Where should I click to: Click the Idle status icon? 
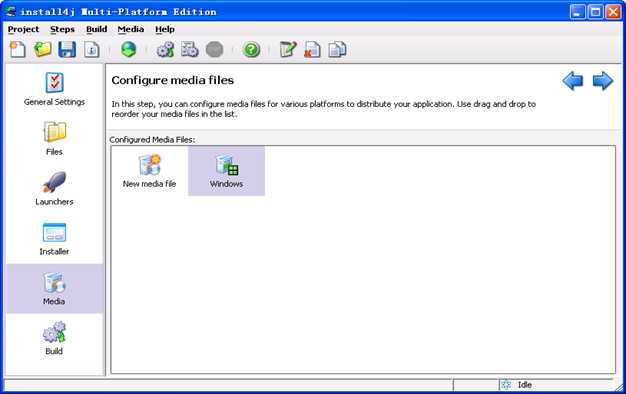[506, 384]
